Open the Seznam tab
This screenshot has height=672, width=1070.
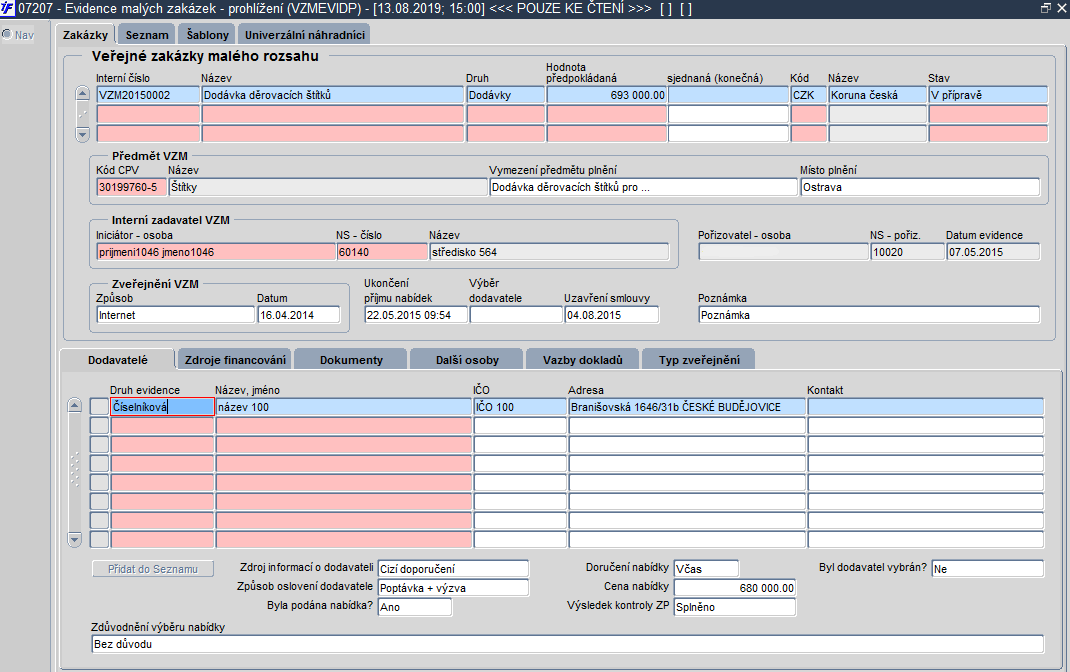tap(147, 35)
